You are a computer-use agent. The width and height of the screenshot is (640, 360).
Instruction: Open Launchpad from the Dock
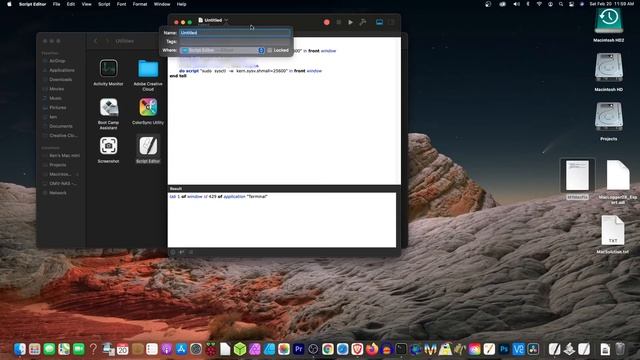coord(35,349)
